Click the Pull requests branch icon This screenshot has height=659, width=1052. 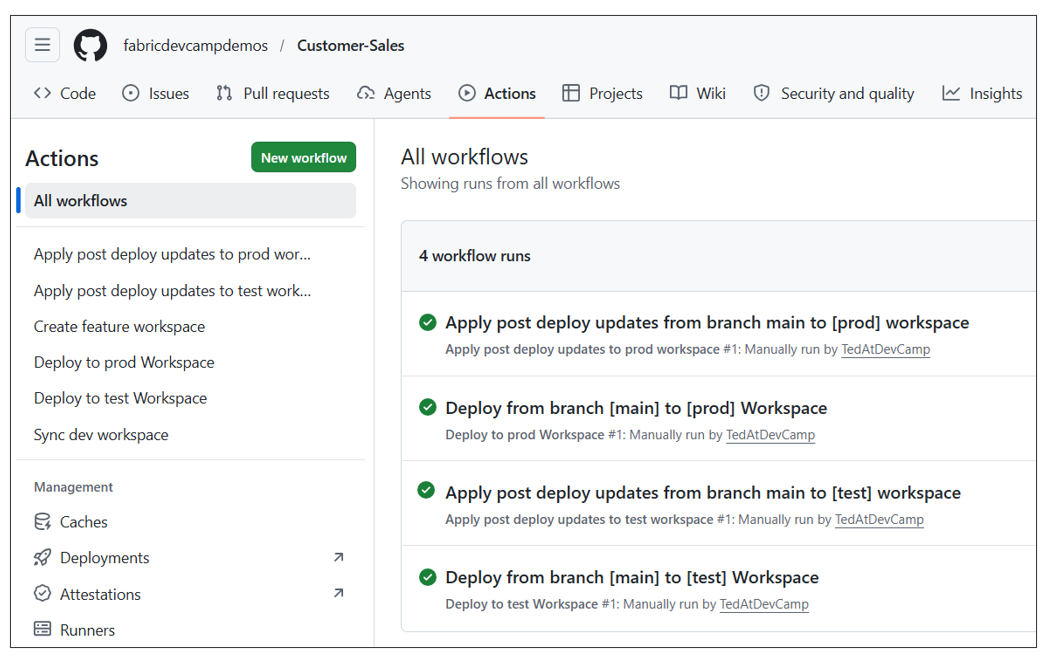224,93
